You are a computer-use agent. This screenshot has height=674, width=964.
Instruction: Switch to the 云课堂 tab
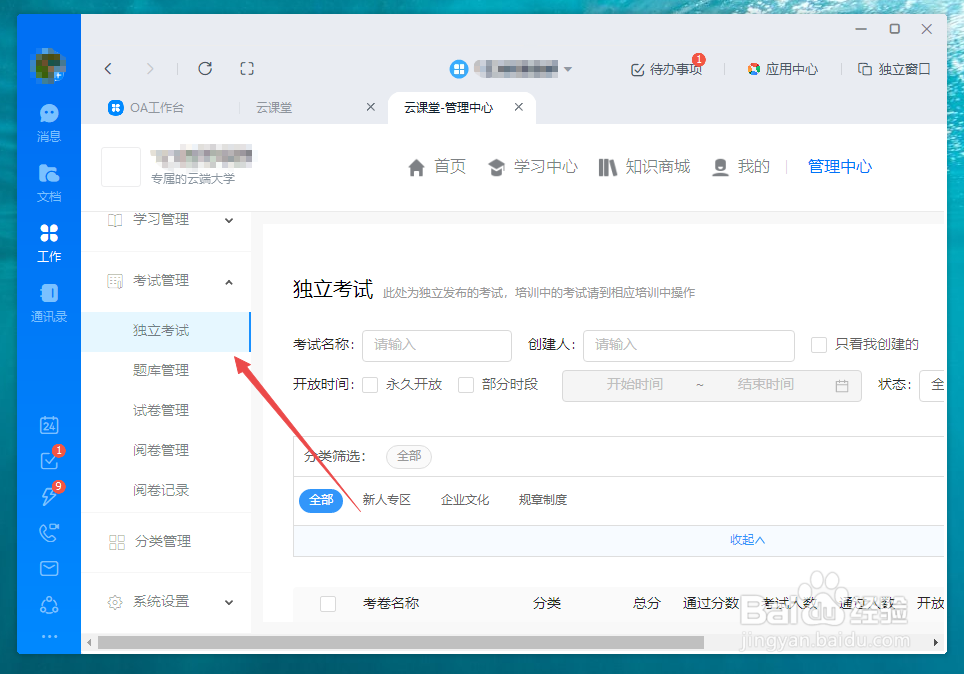pyautogui.click(x=274, y=108)
